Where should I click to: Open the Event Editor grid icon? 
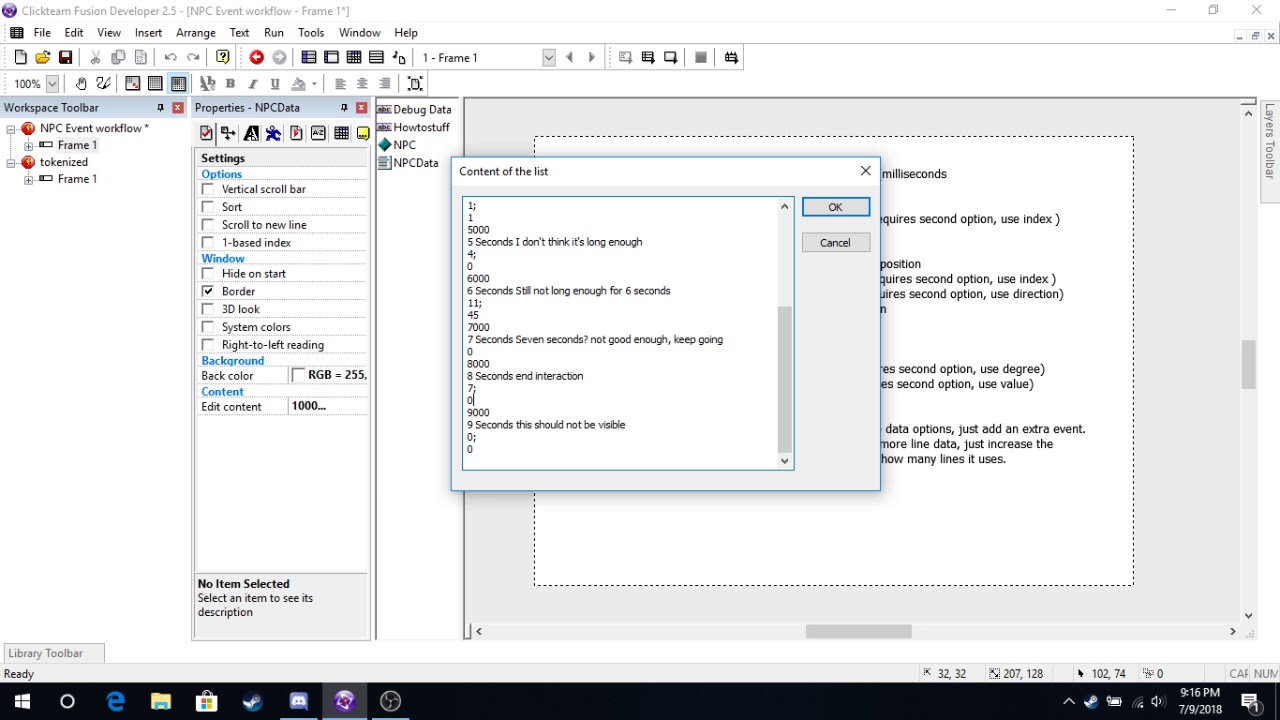pos(354,57)
